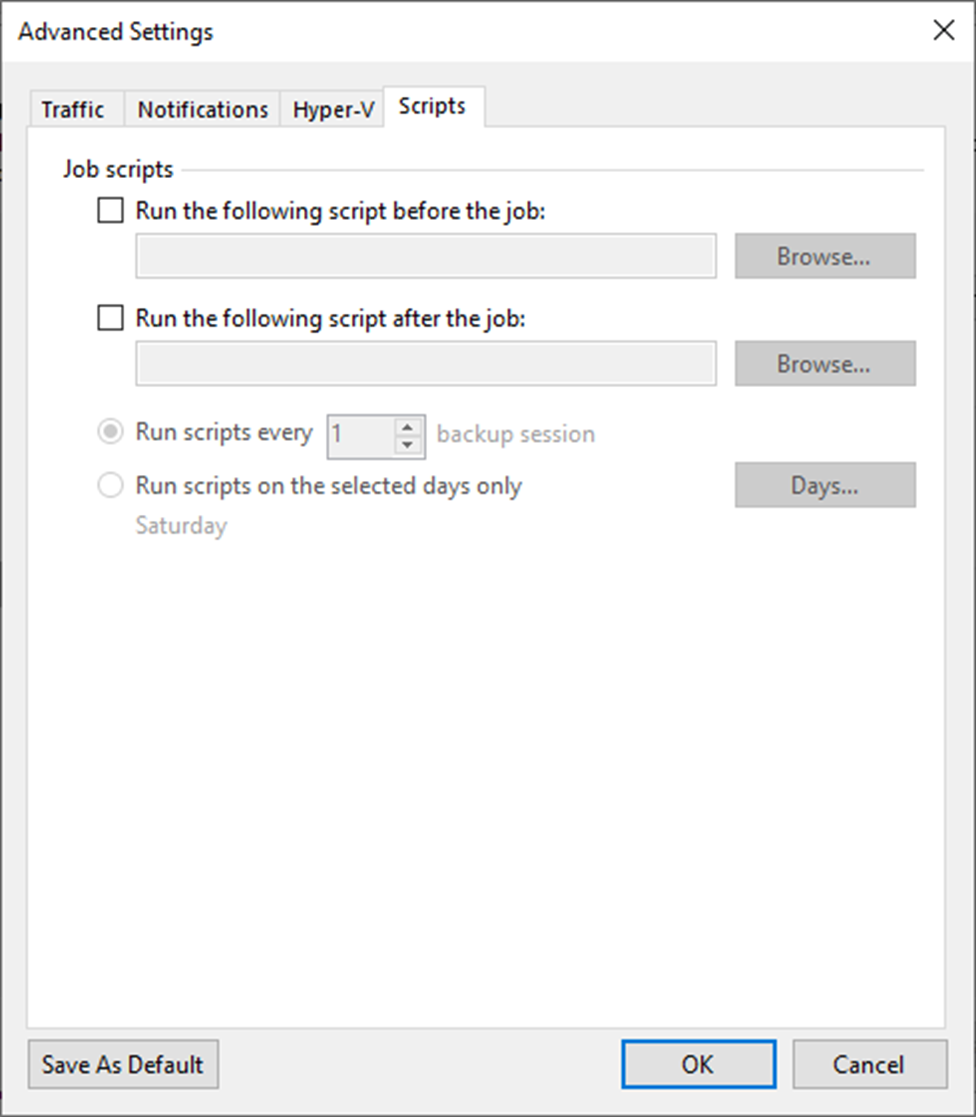Click Save As Default

click(123, 1064)
